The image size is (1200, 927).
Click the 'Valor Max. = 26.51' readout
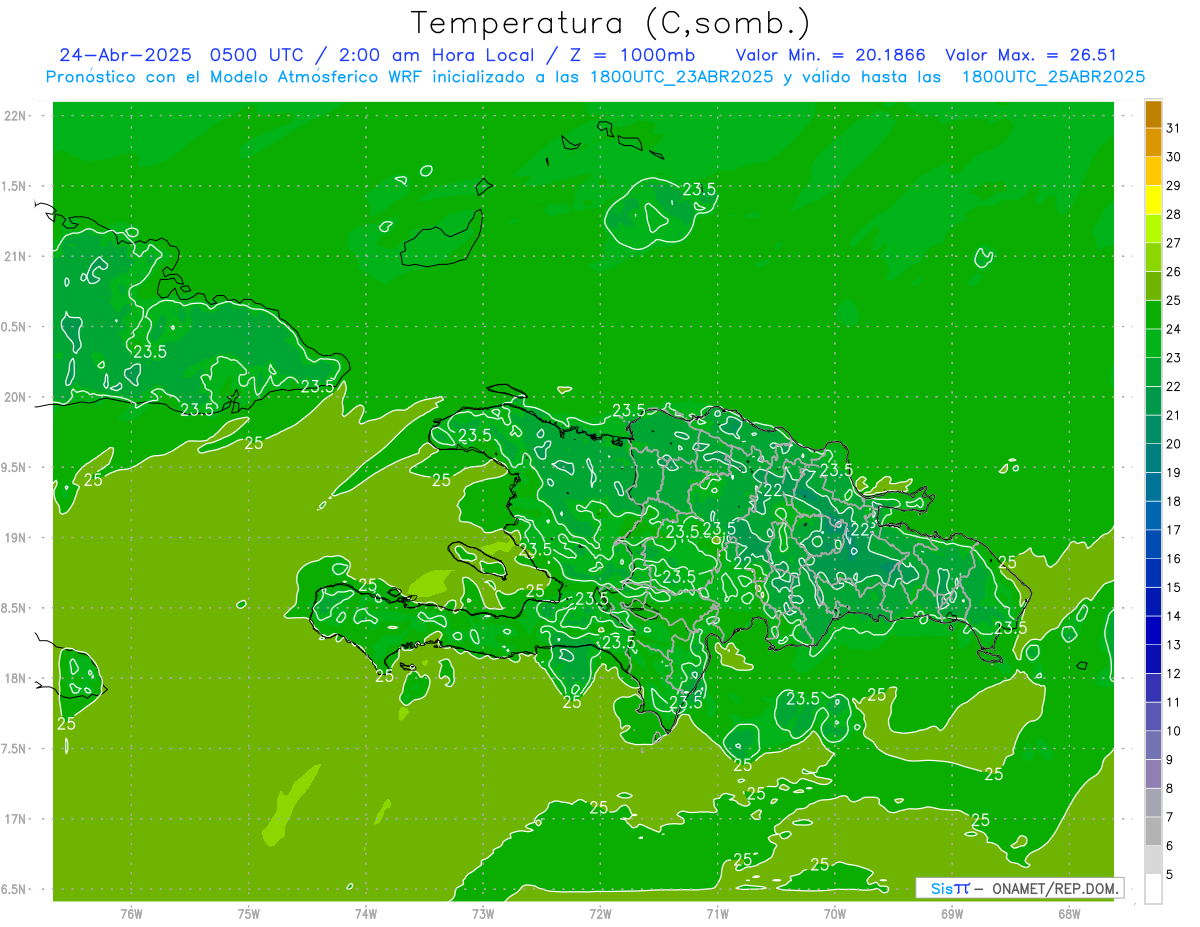pyautogui.click(x=1031, y=55)
